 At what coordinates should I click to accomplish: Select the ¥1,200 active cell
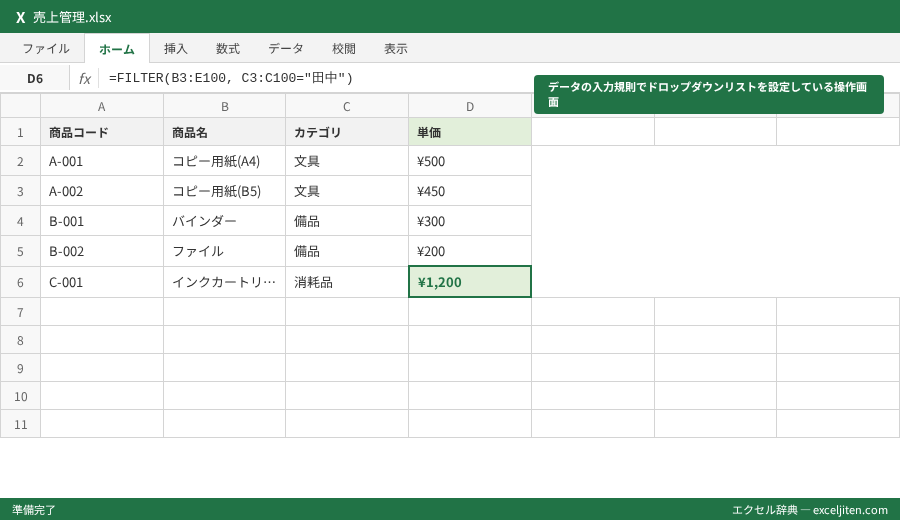(x=470, y=282)
